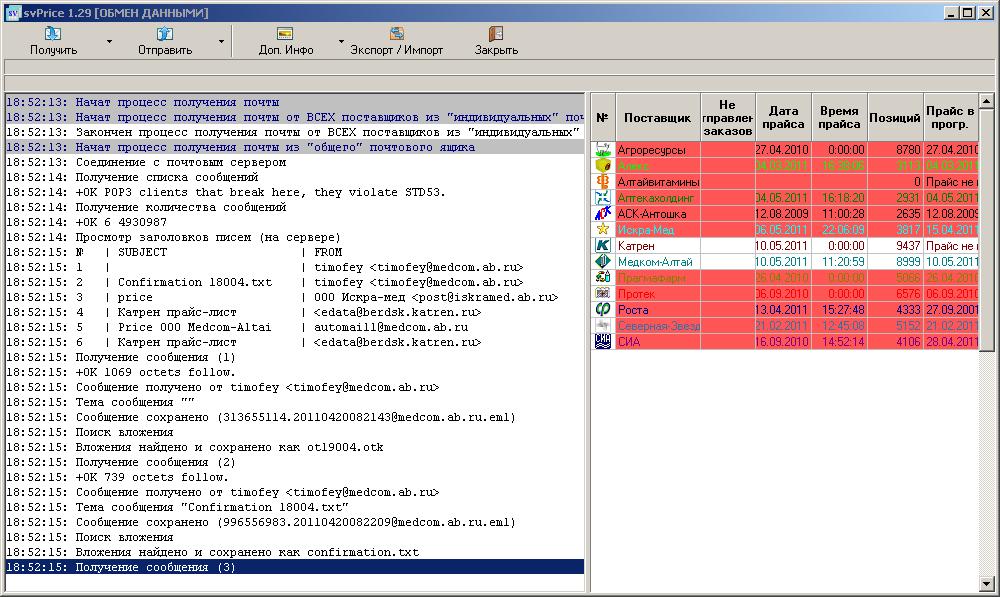Click the Экспорт / Импорт toolbar icon

click(x=397, y=35)
